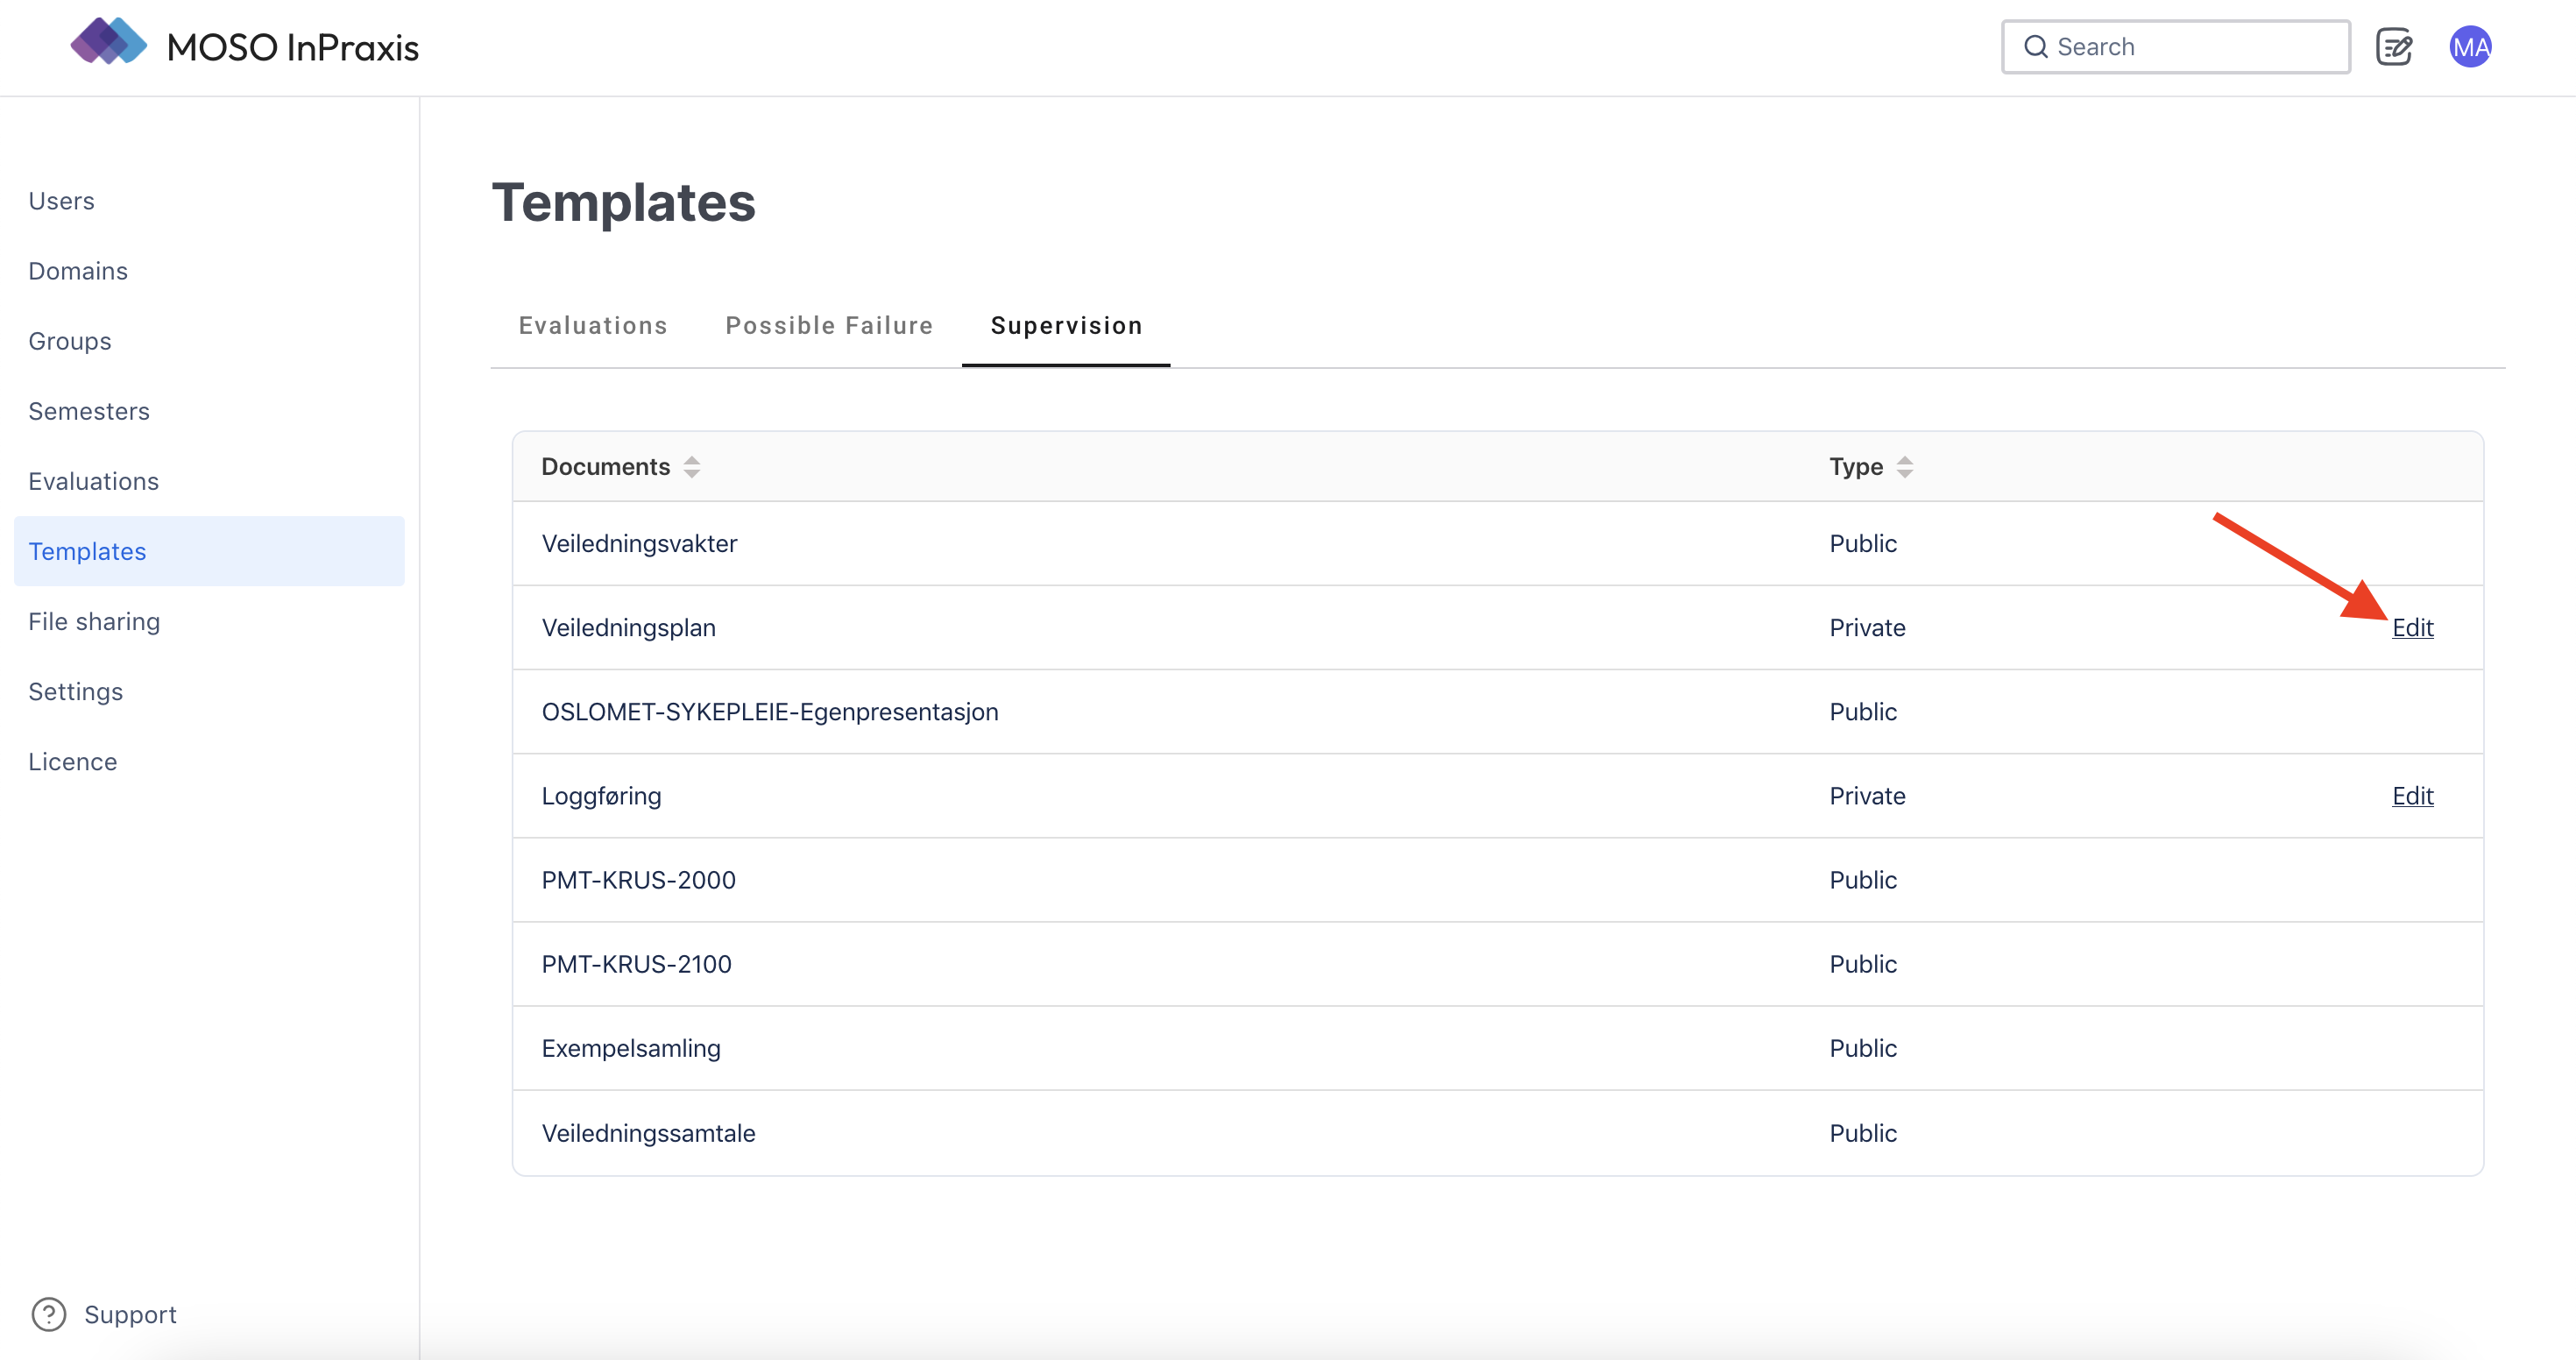Focus the Search input field

(2190, 47)
